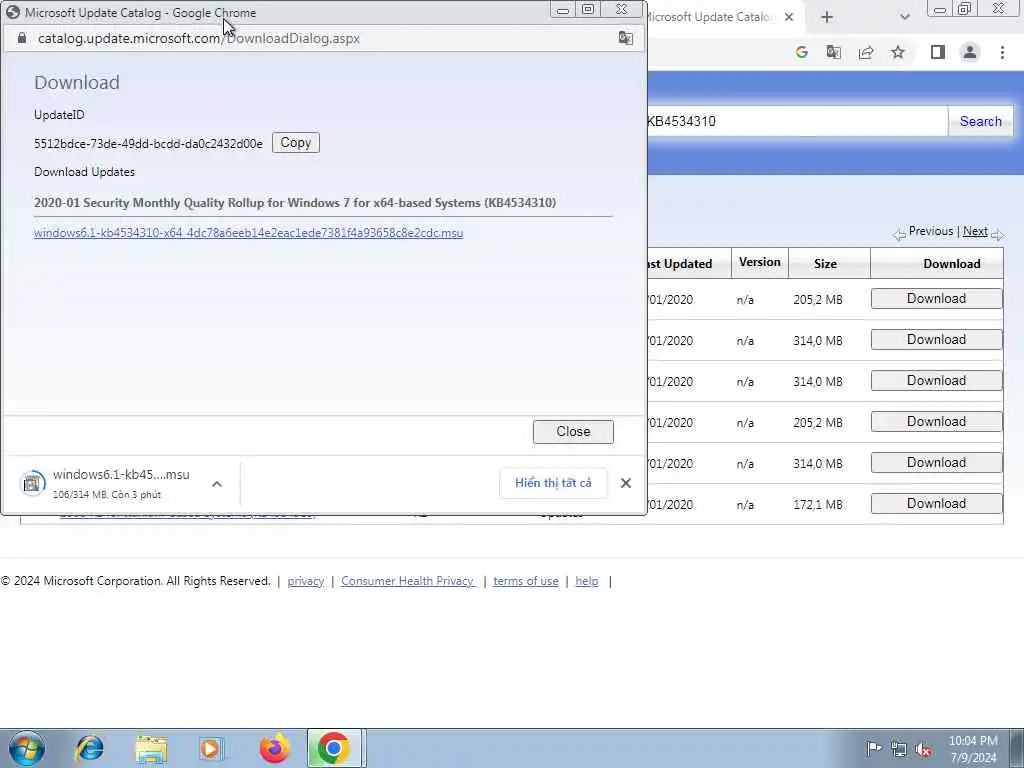
Task: Download the 172,1 MB update
Action: pos(936,504)
